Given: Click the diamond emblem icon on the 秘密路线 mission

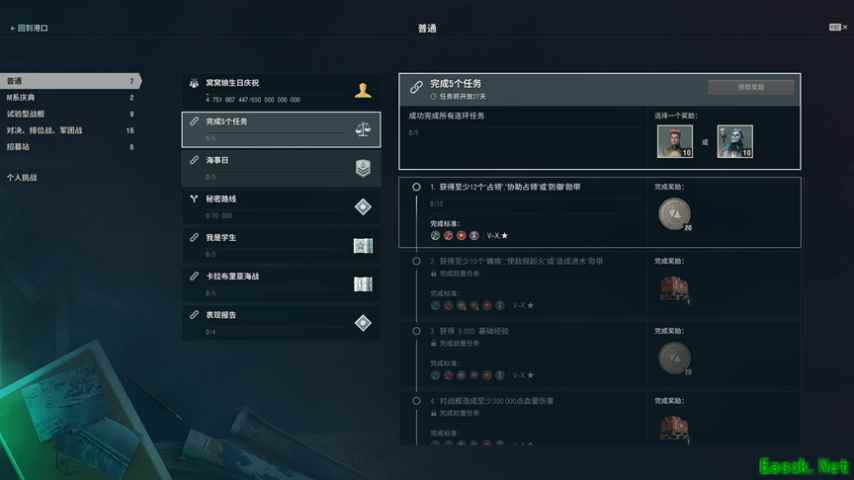Looking at the screenshot, I should 363,206.
